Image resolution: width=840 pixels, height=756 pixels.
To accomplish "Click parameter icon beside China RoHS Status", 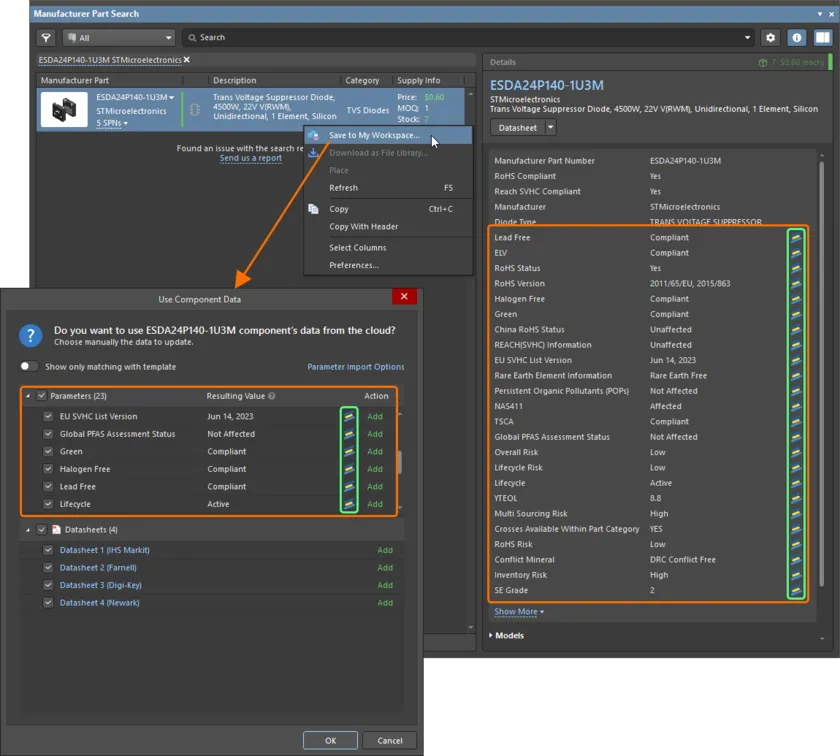I will (x=796, y=330).
